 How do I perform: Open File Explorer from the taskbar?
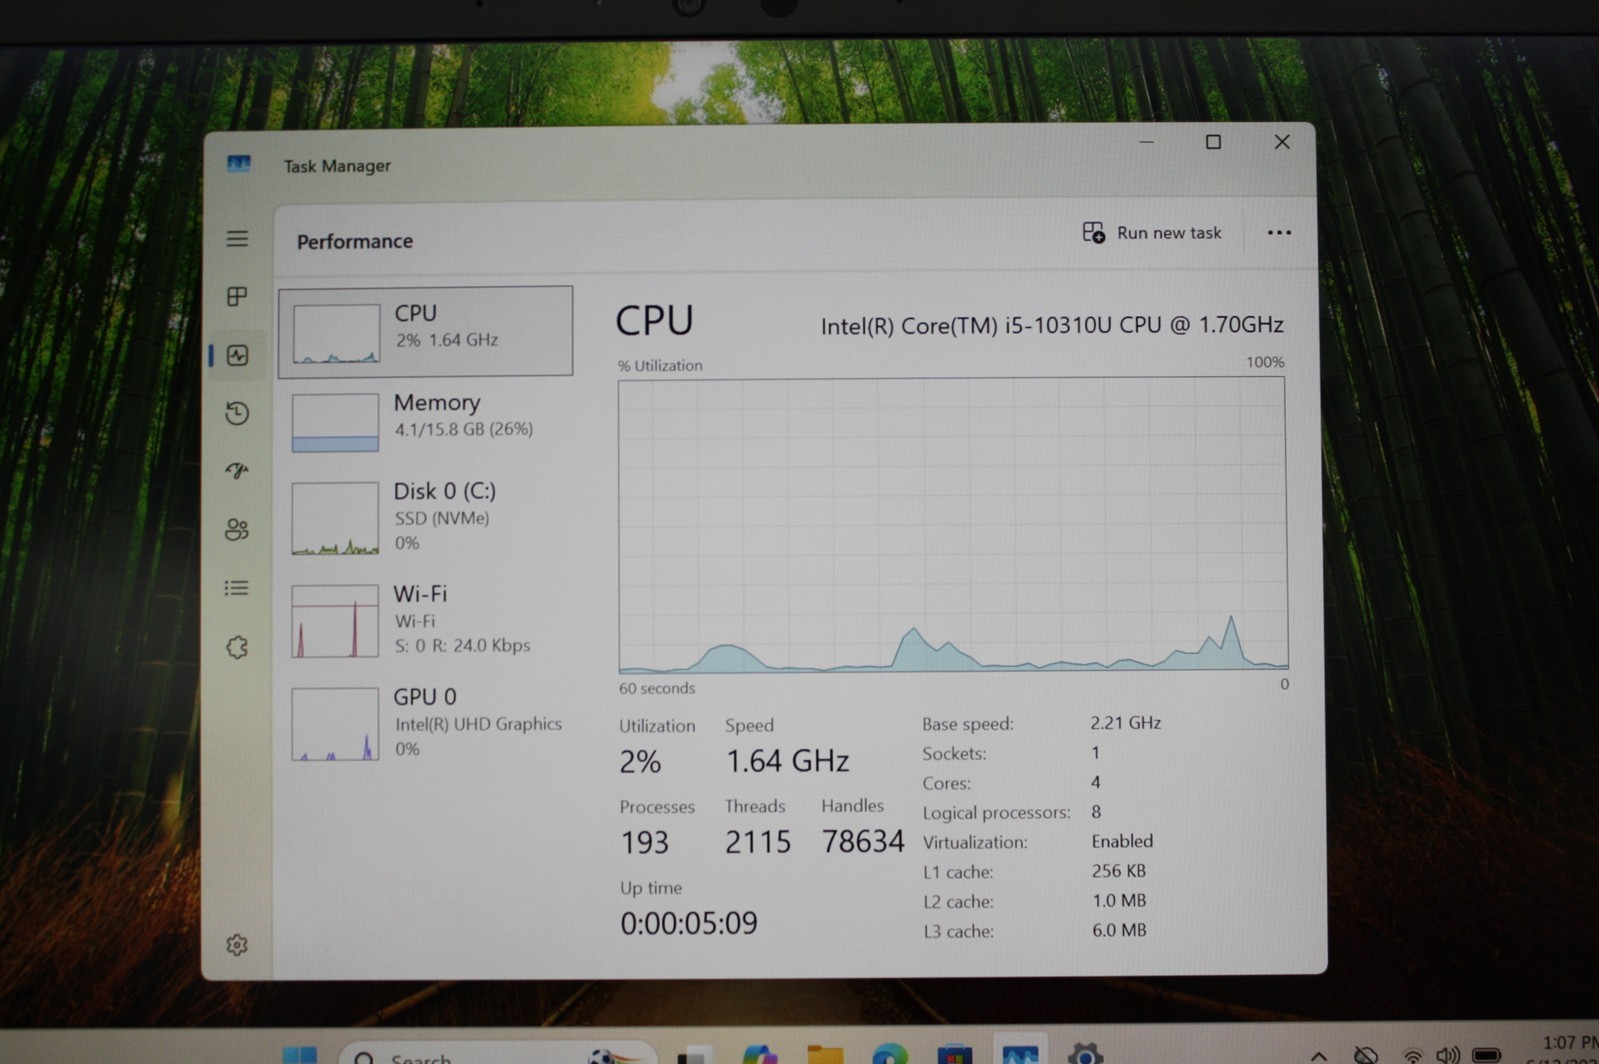click(825, 1054)
